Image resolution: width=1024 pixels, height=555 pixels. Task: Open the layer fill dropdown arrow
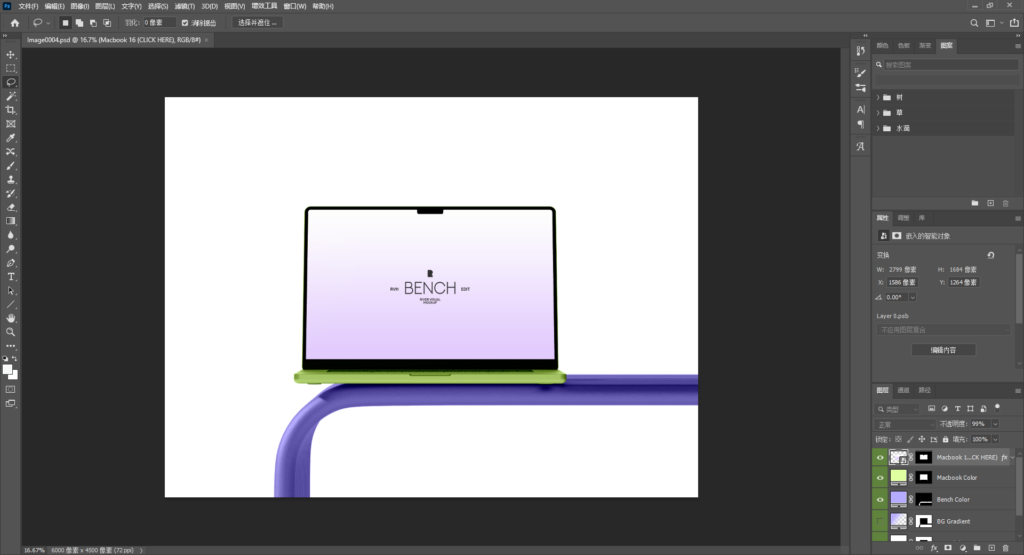click(x=995, y=439)
